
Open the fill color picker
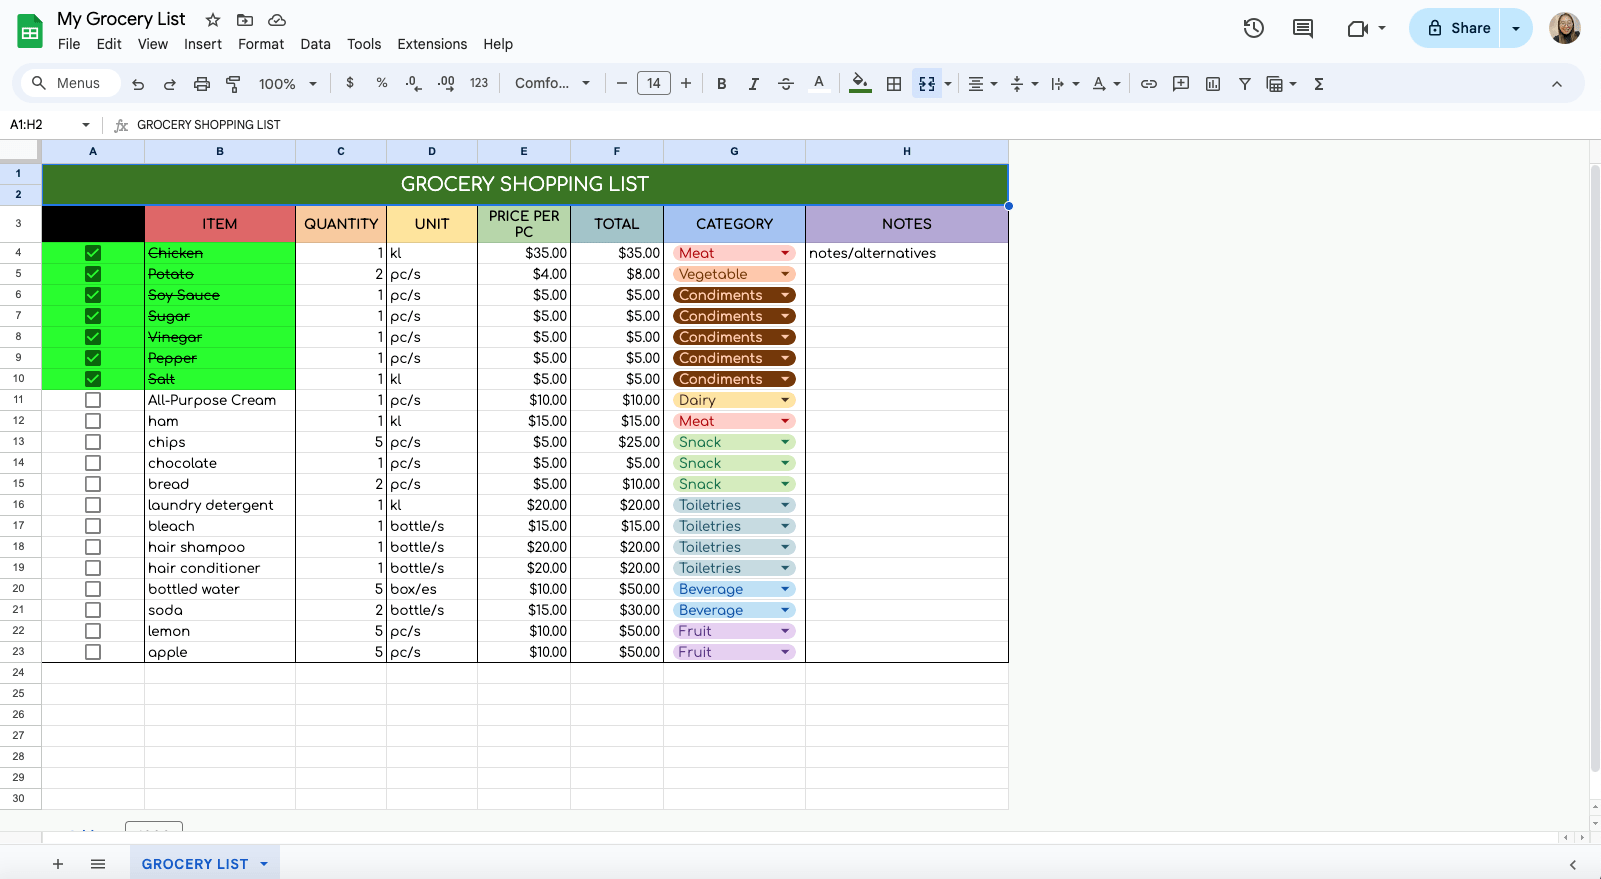click(x=860, y=84)
